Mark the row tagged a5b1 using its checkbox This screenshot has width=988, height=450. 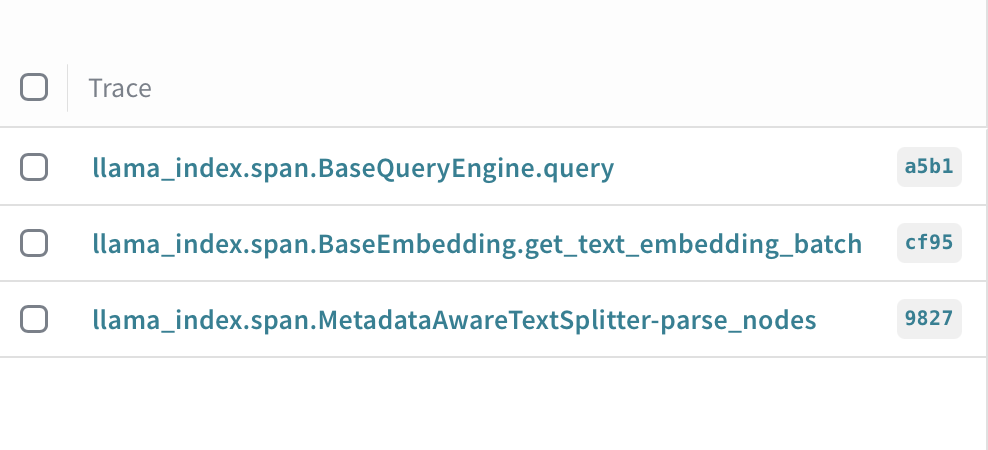click(34, 167)
